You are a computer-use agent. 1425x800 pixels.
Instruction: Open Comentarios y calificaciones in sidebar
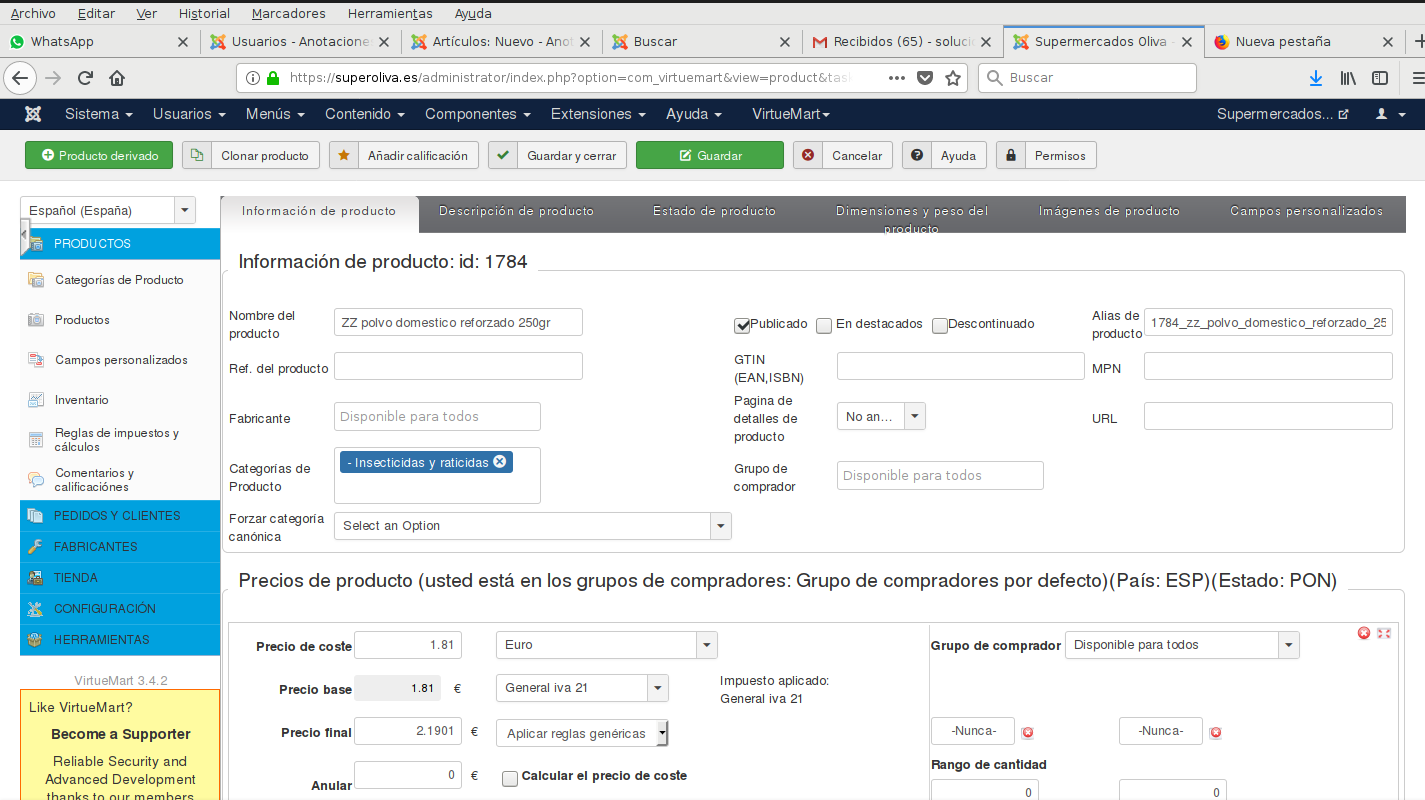pyautogui.click(x=93, y=480)
